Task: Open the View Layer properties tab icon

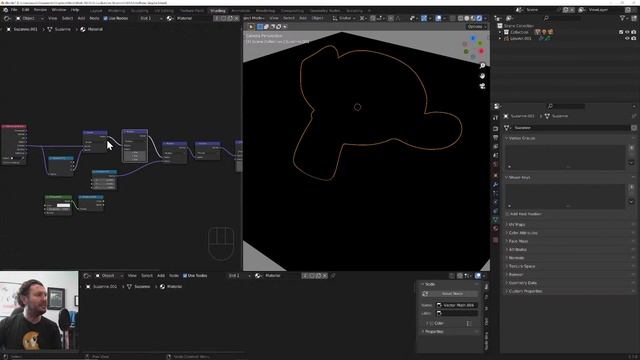Action: pyautogui.click(x=496, y=147)
